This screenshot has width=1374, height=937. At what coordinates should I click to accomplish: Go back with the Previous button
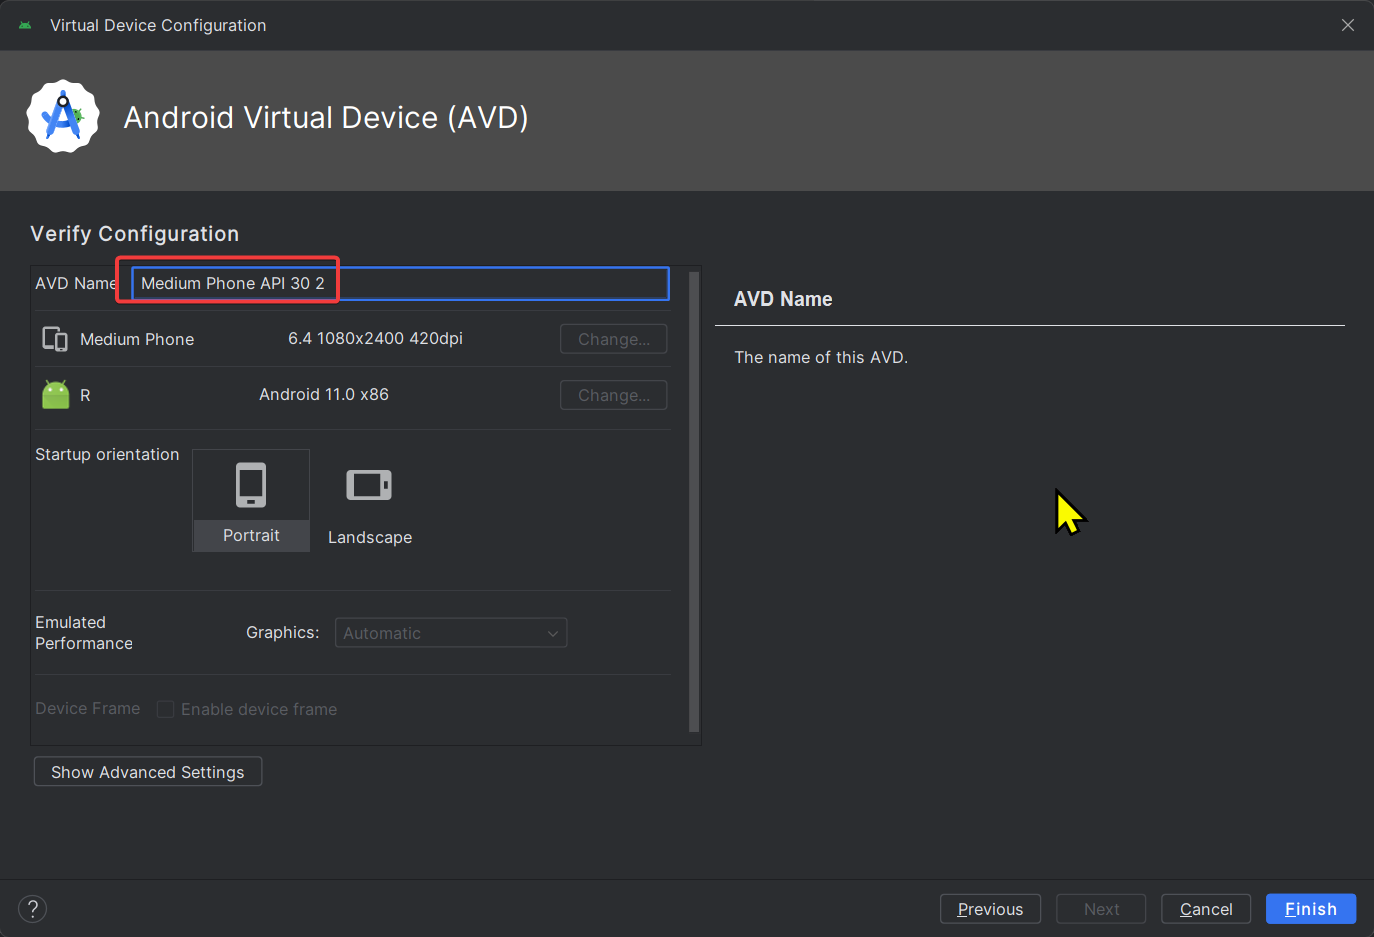990,909
